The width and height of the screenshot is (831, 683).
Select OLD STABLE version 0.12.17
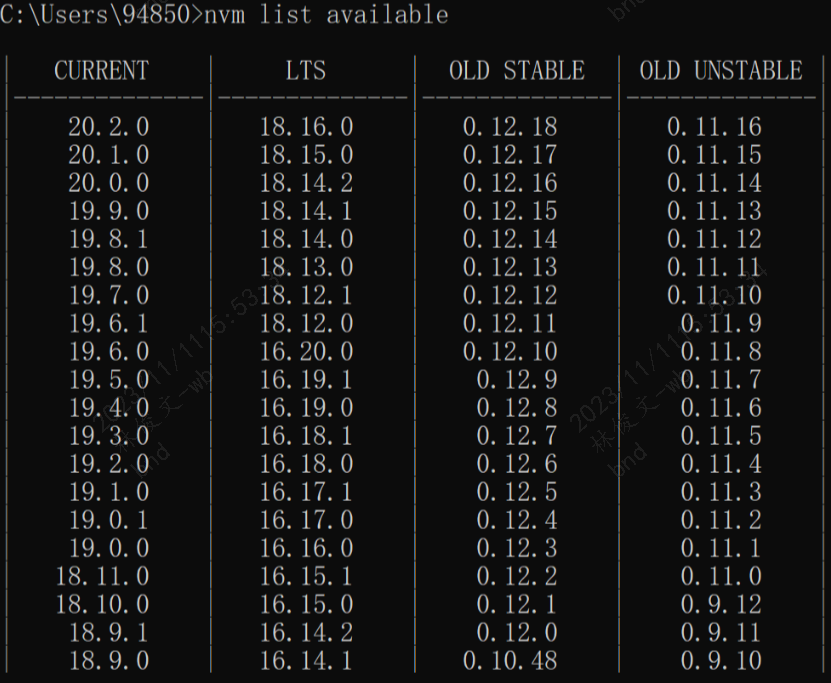coord(510,155)
